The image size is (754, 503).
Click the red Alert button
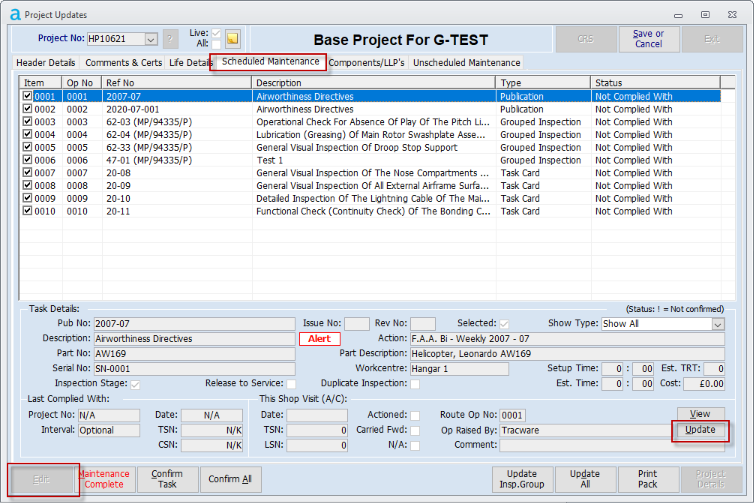point(319,339)
